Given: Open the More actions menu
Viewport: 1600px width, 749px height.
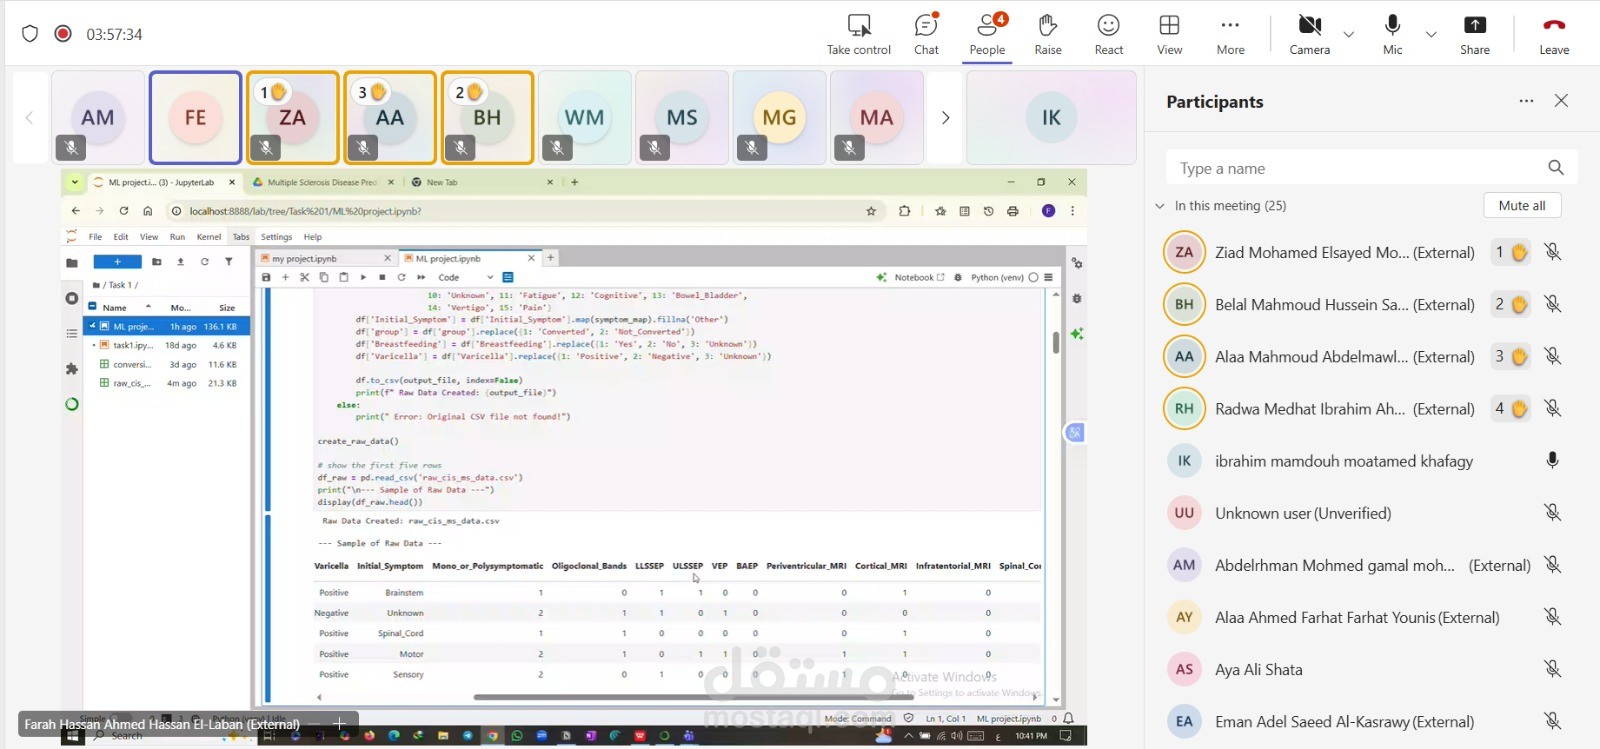Looking at the screenshot, I should [1230, 34].
